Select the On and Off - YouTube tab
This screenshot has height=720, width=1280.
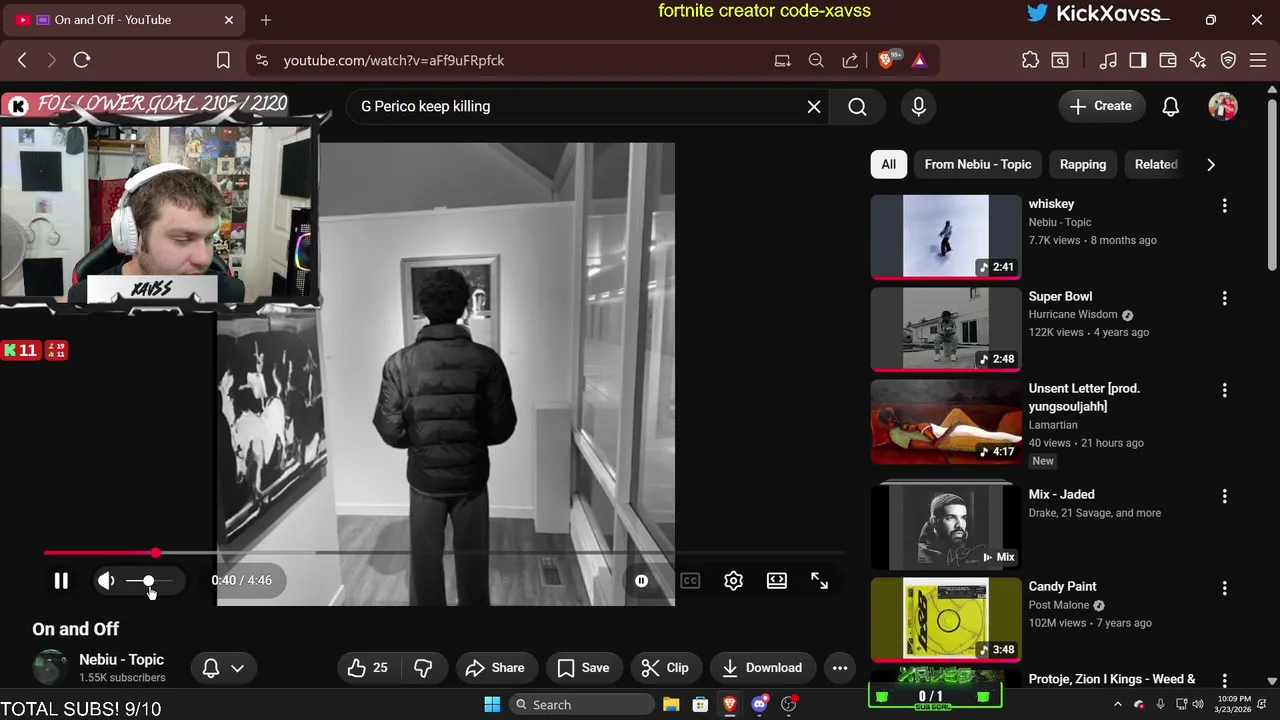click(x=126, y=20)
